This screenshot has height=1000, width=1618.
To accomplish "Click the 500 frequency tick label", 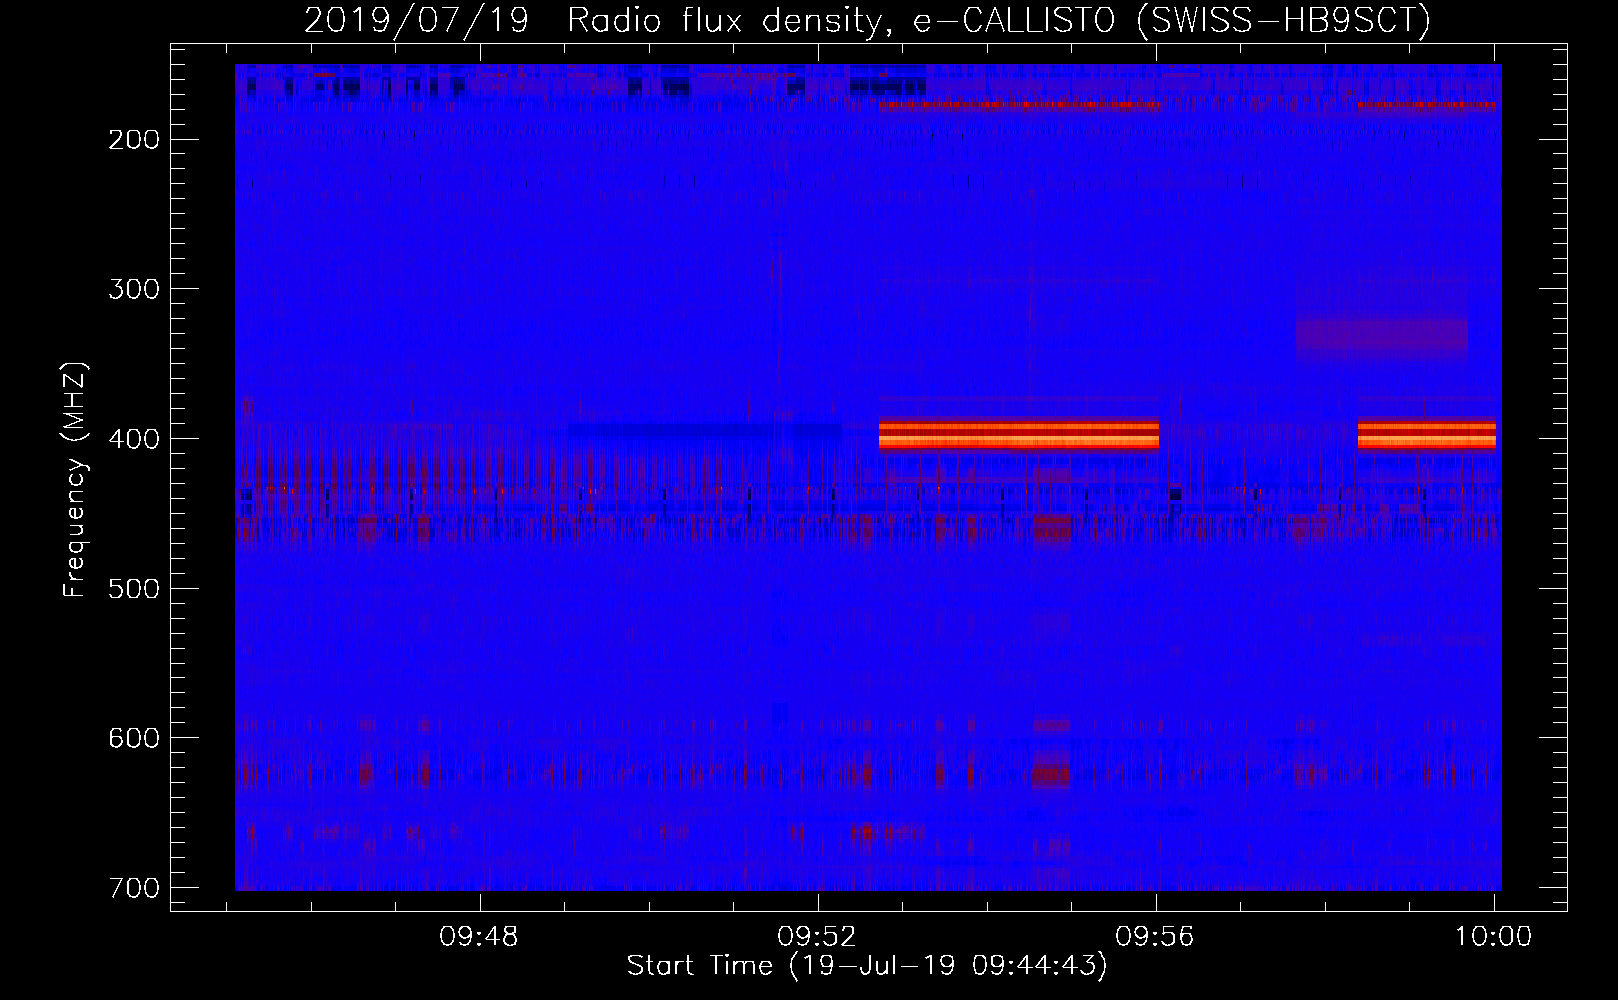I will [133, 588].
